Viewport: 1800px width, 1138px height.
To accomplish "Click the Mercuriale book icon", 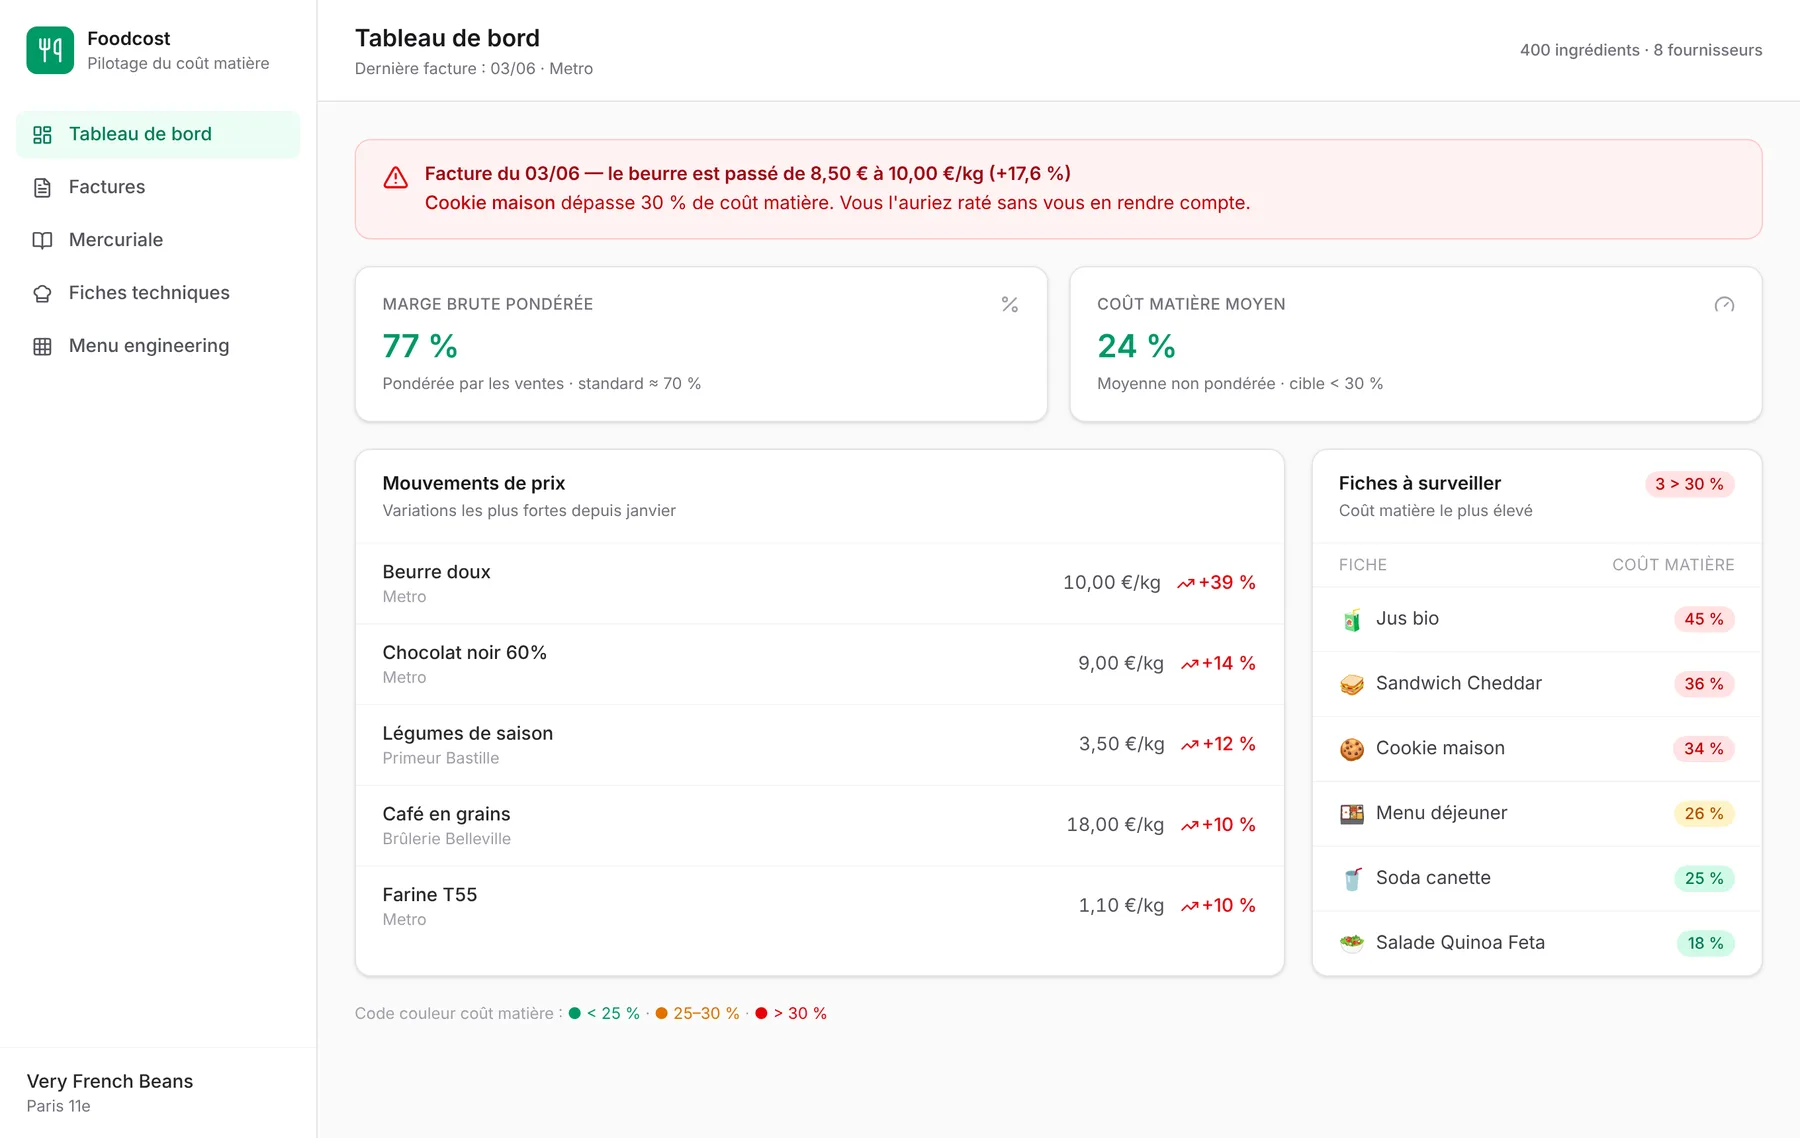I will click(42, 241).
